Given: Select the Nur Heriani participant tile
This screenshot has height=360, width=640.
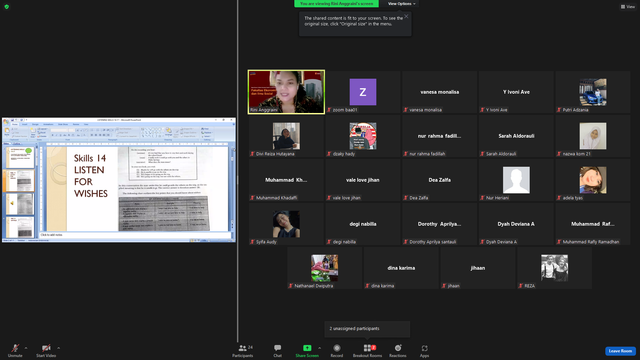Looking at the screenshot, I should click(x=516, y=180).
